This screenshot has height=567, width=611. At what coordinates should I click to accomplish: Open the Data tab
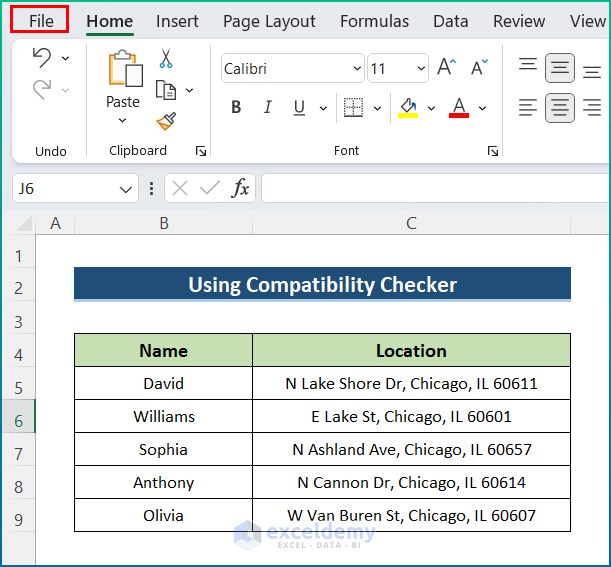click(x=450, y=21)
